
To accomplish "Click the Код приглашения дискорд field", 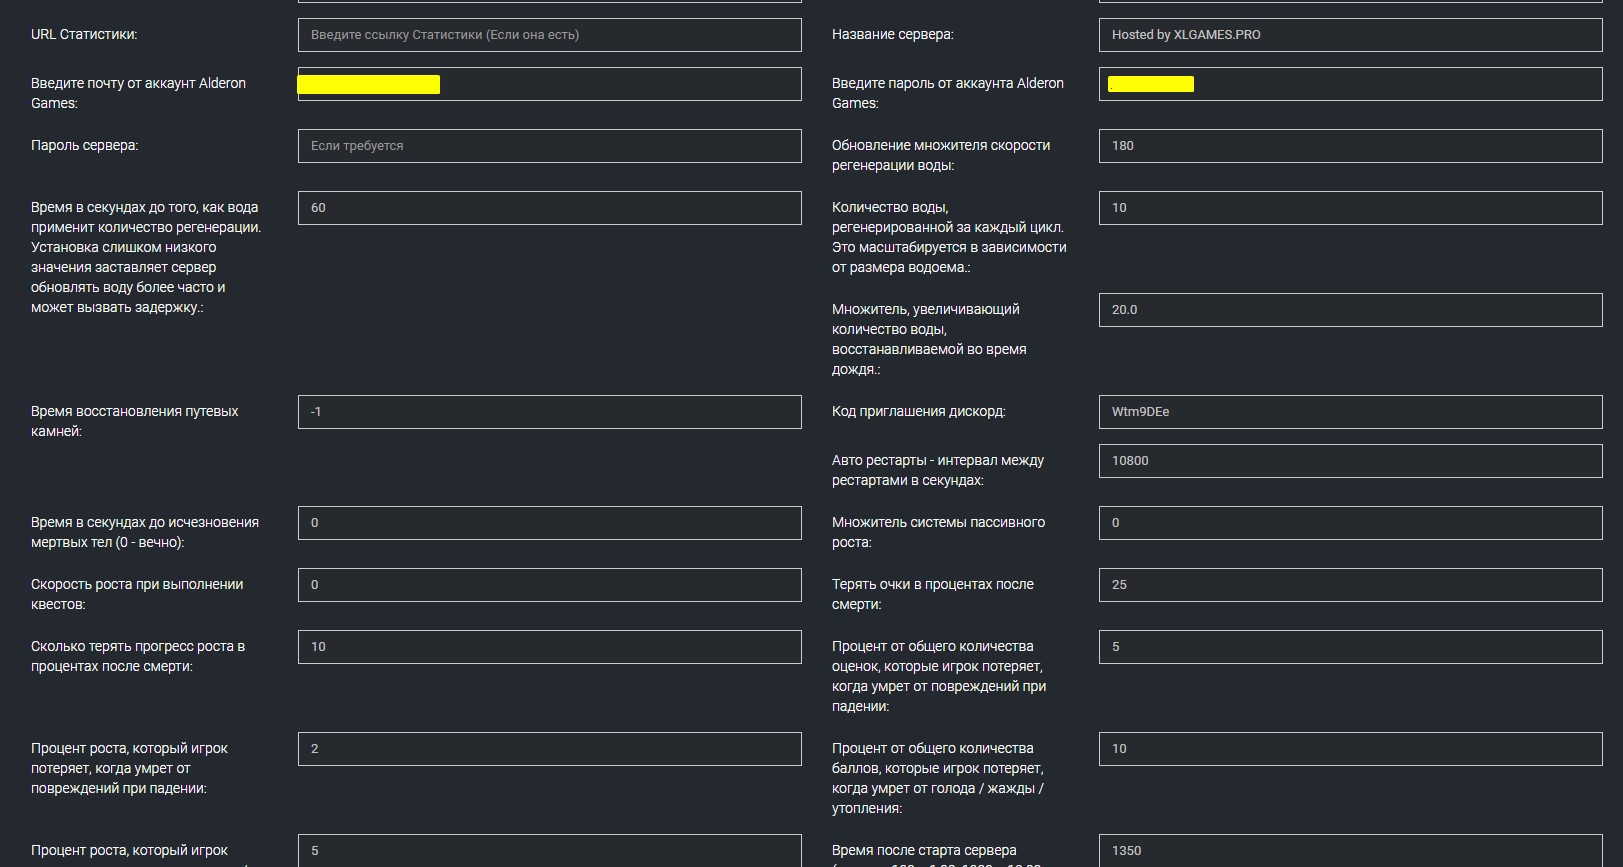I will tap(1350, 412).
